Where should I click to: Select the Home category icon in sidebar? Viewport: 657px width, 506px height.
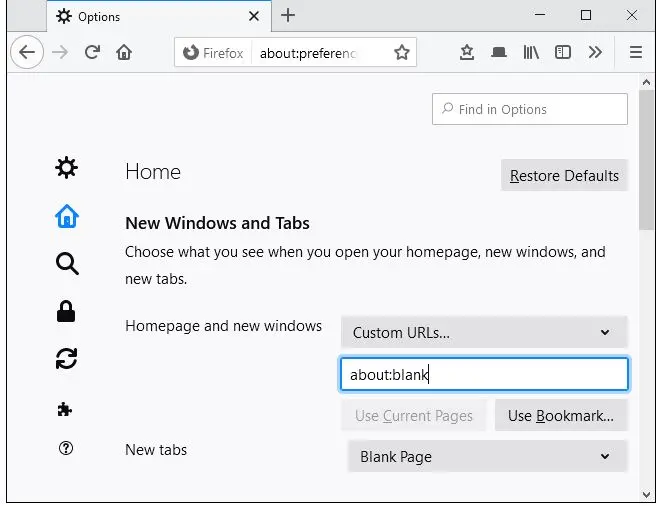pyautogui.click(x=66, y=216)
